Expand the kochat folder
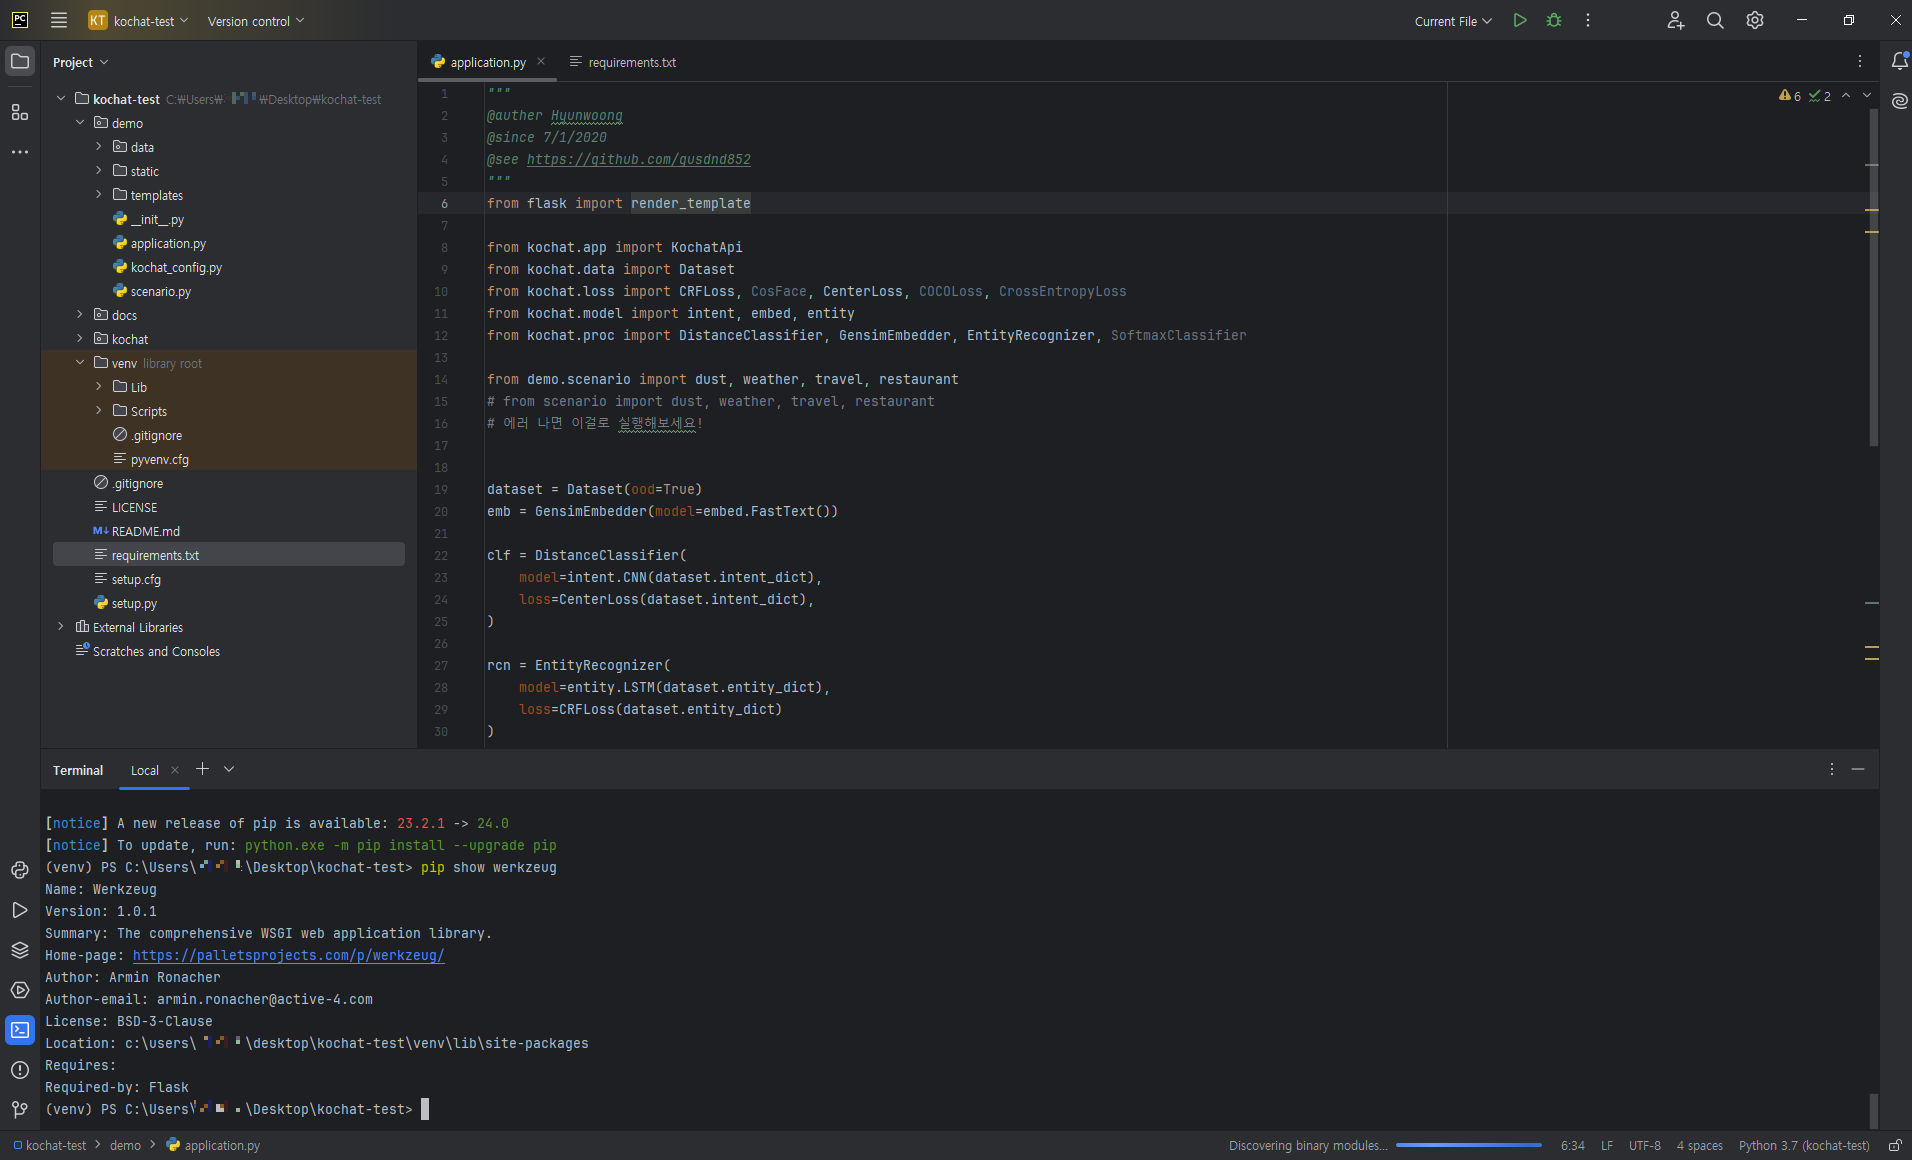1912x1160 pixels. (80, 339)
